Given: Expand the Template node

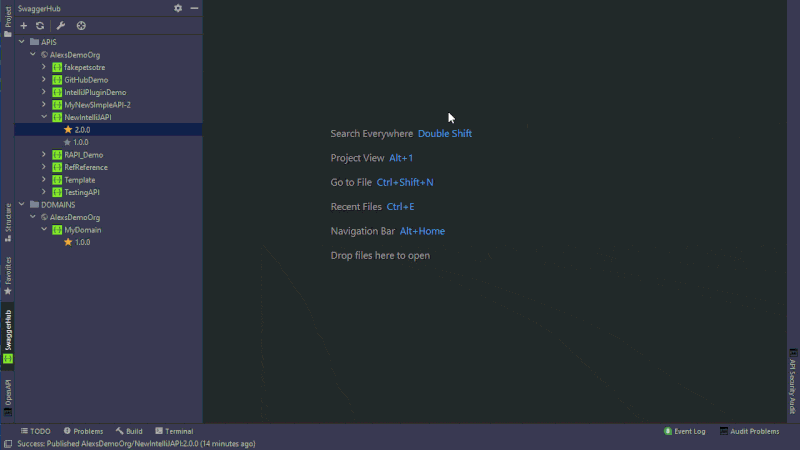Looking at the screenshot, I should [x=44, y=179].
